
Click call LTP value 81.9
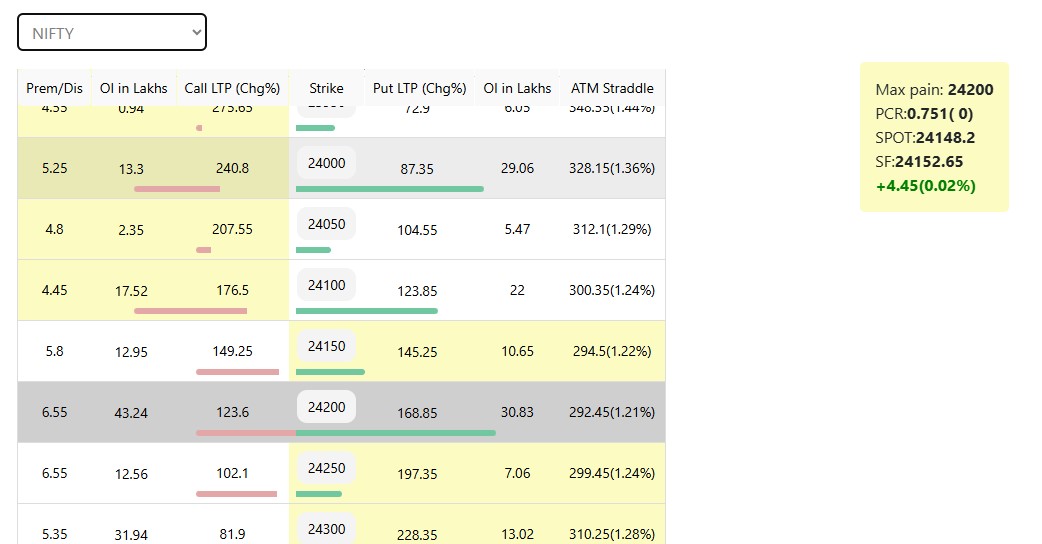point(233,534)
